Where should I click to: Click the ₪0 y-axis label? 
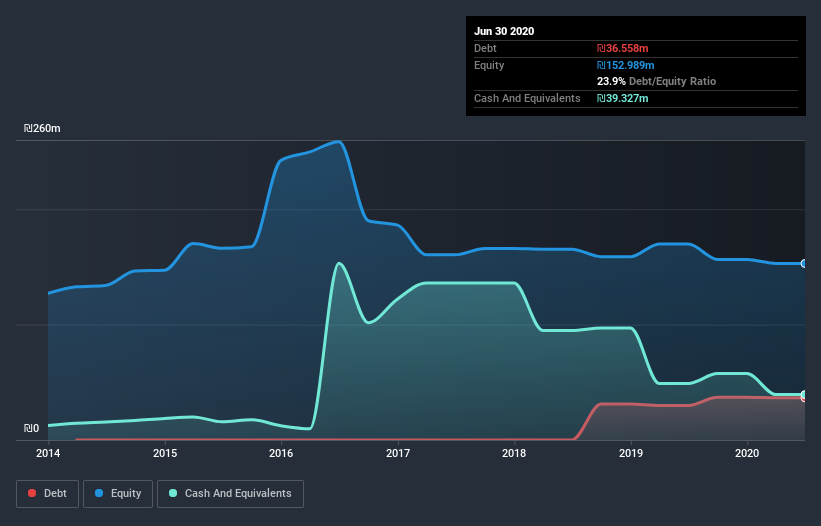31,428
